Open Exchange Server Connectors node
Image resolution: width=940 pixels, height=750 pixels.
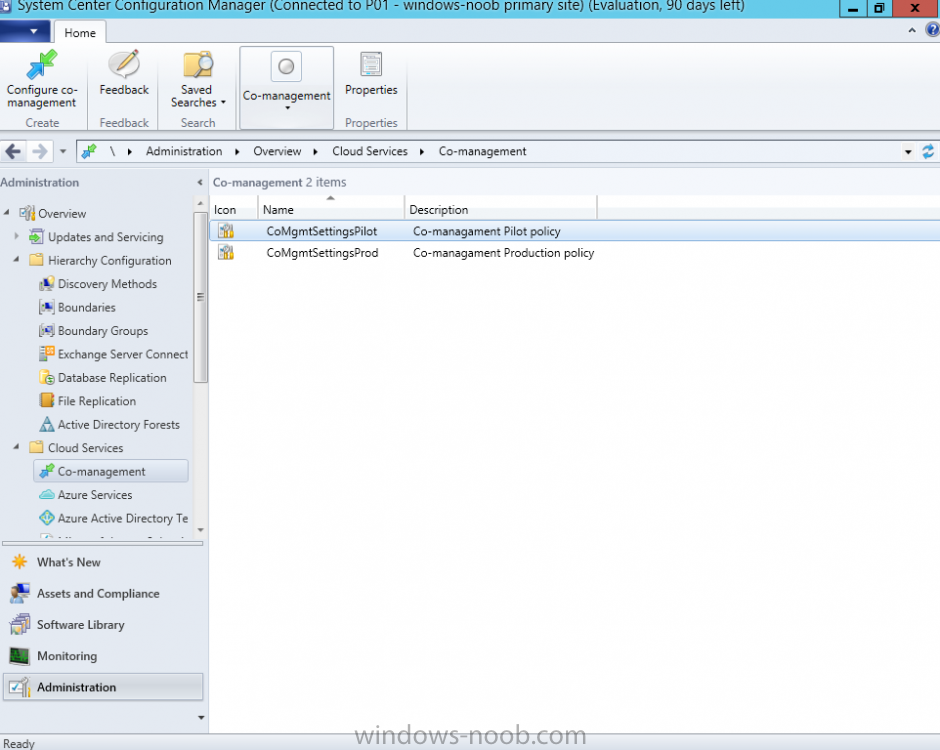pyautogui.click(x=123, y=354)
